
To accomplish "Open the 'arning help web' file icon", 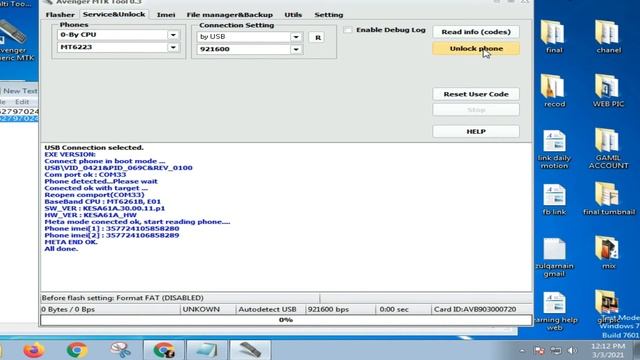I will (555, 311).
